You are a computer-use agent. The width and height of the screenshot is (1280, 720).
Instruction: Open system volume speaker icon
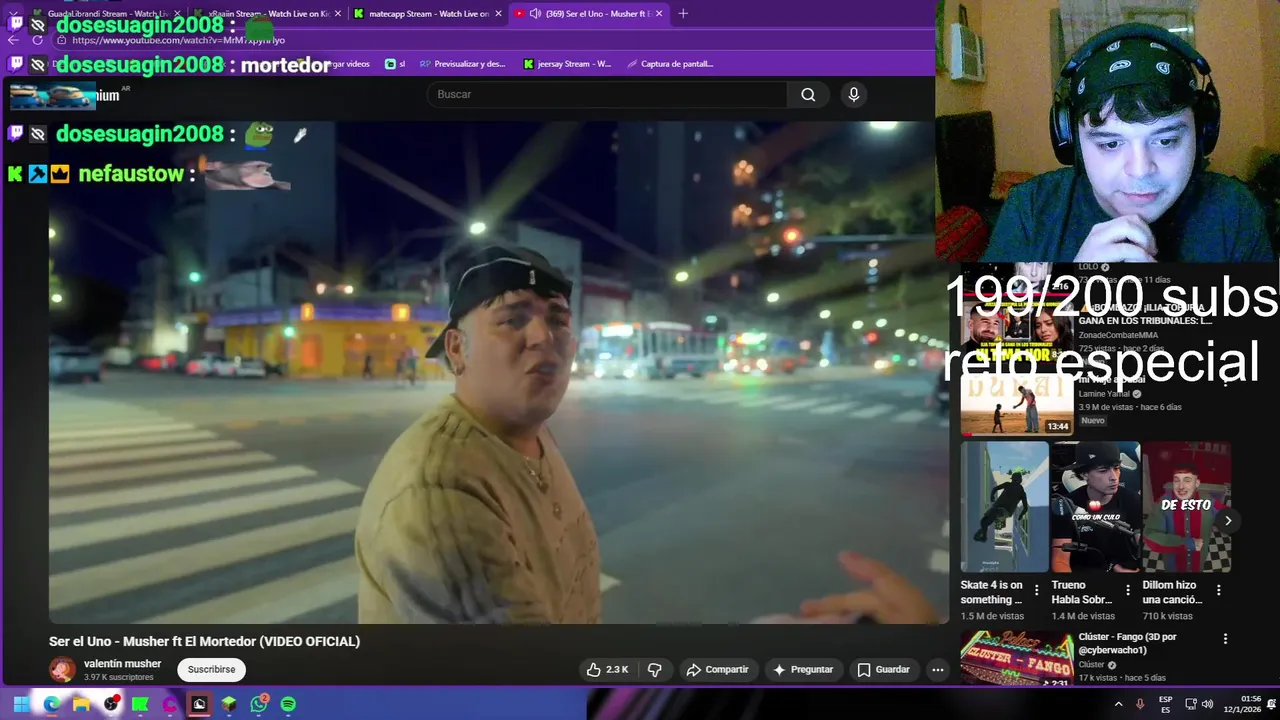(1208, 704)
